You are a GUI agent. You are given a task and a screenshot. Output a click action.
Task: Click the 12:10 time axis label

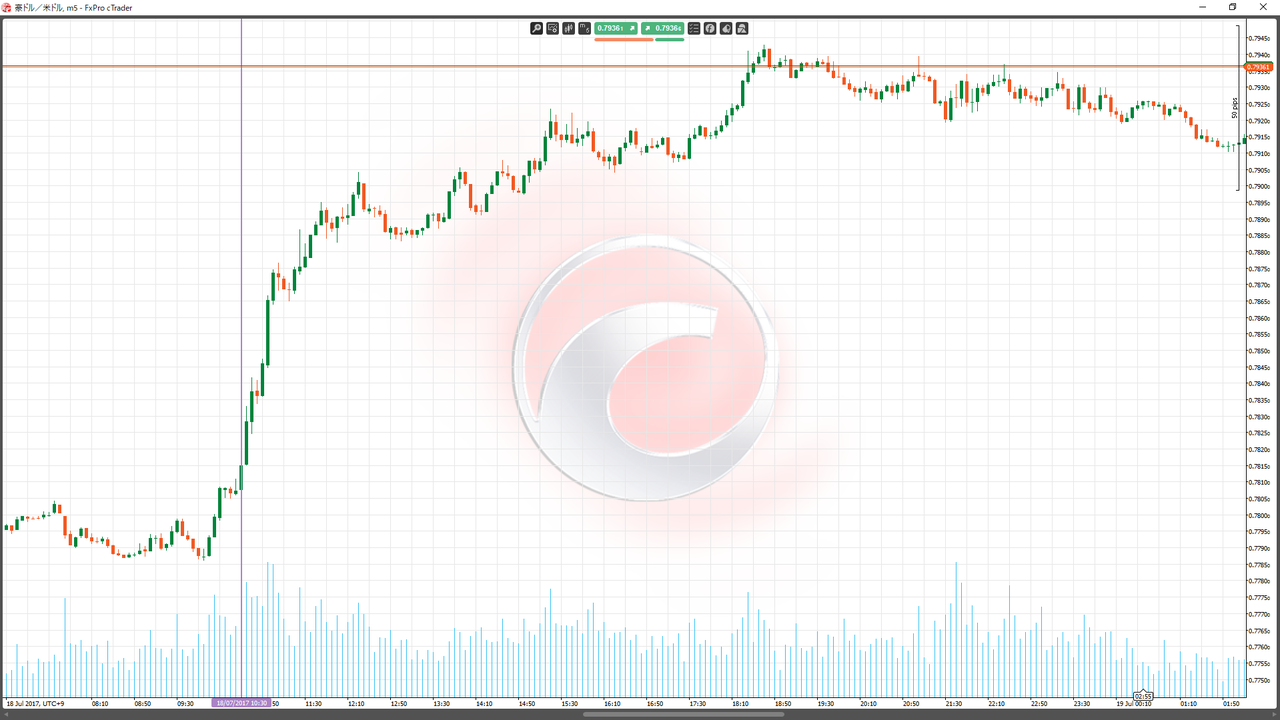pyautogui.click(x=356, y=703)
